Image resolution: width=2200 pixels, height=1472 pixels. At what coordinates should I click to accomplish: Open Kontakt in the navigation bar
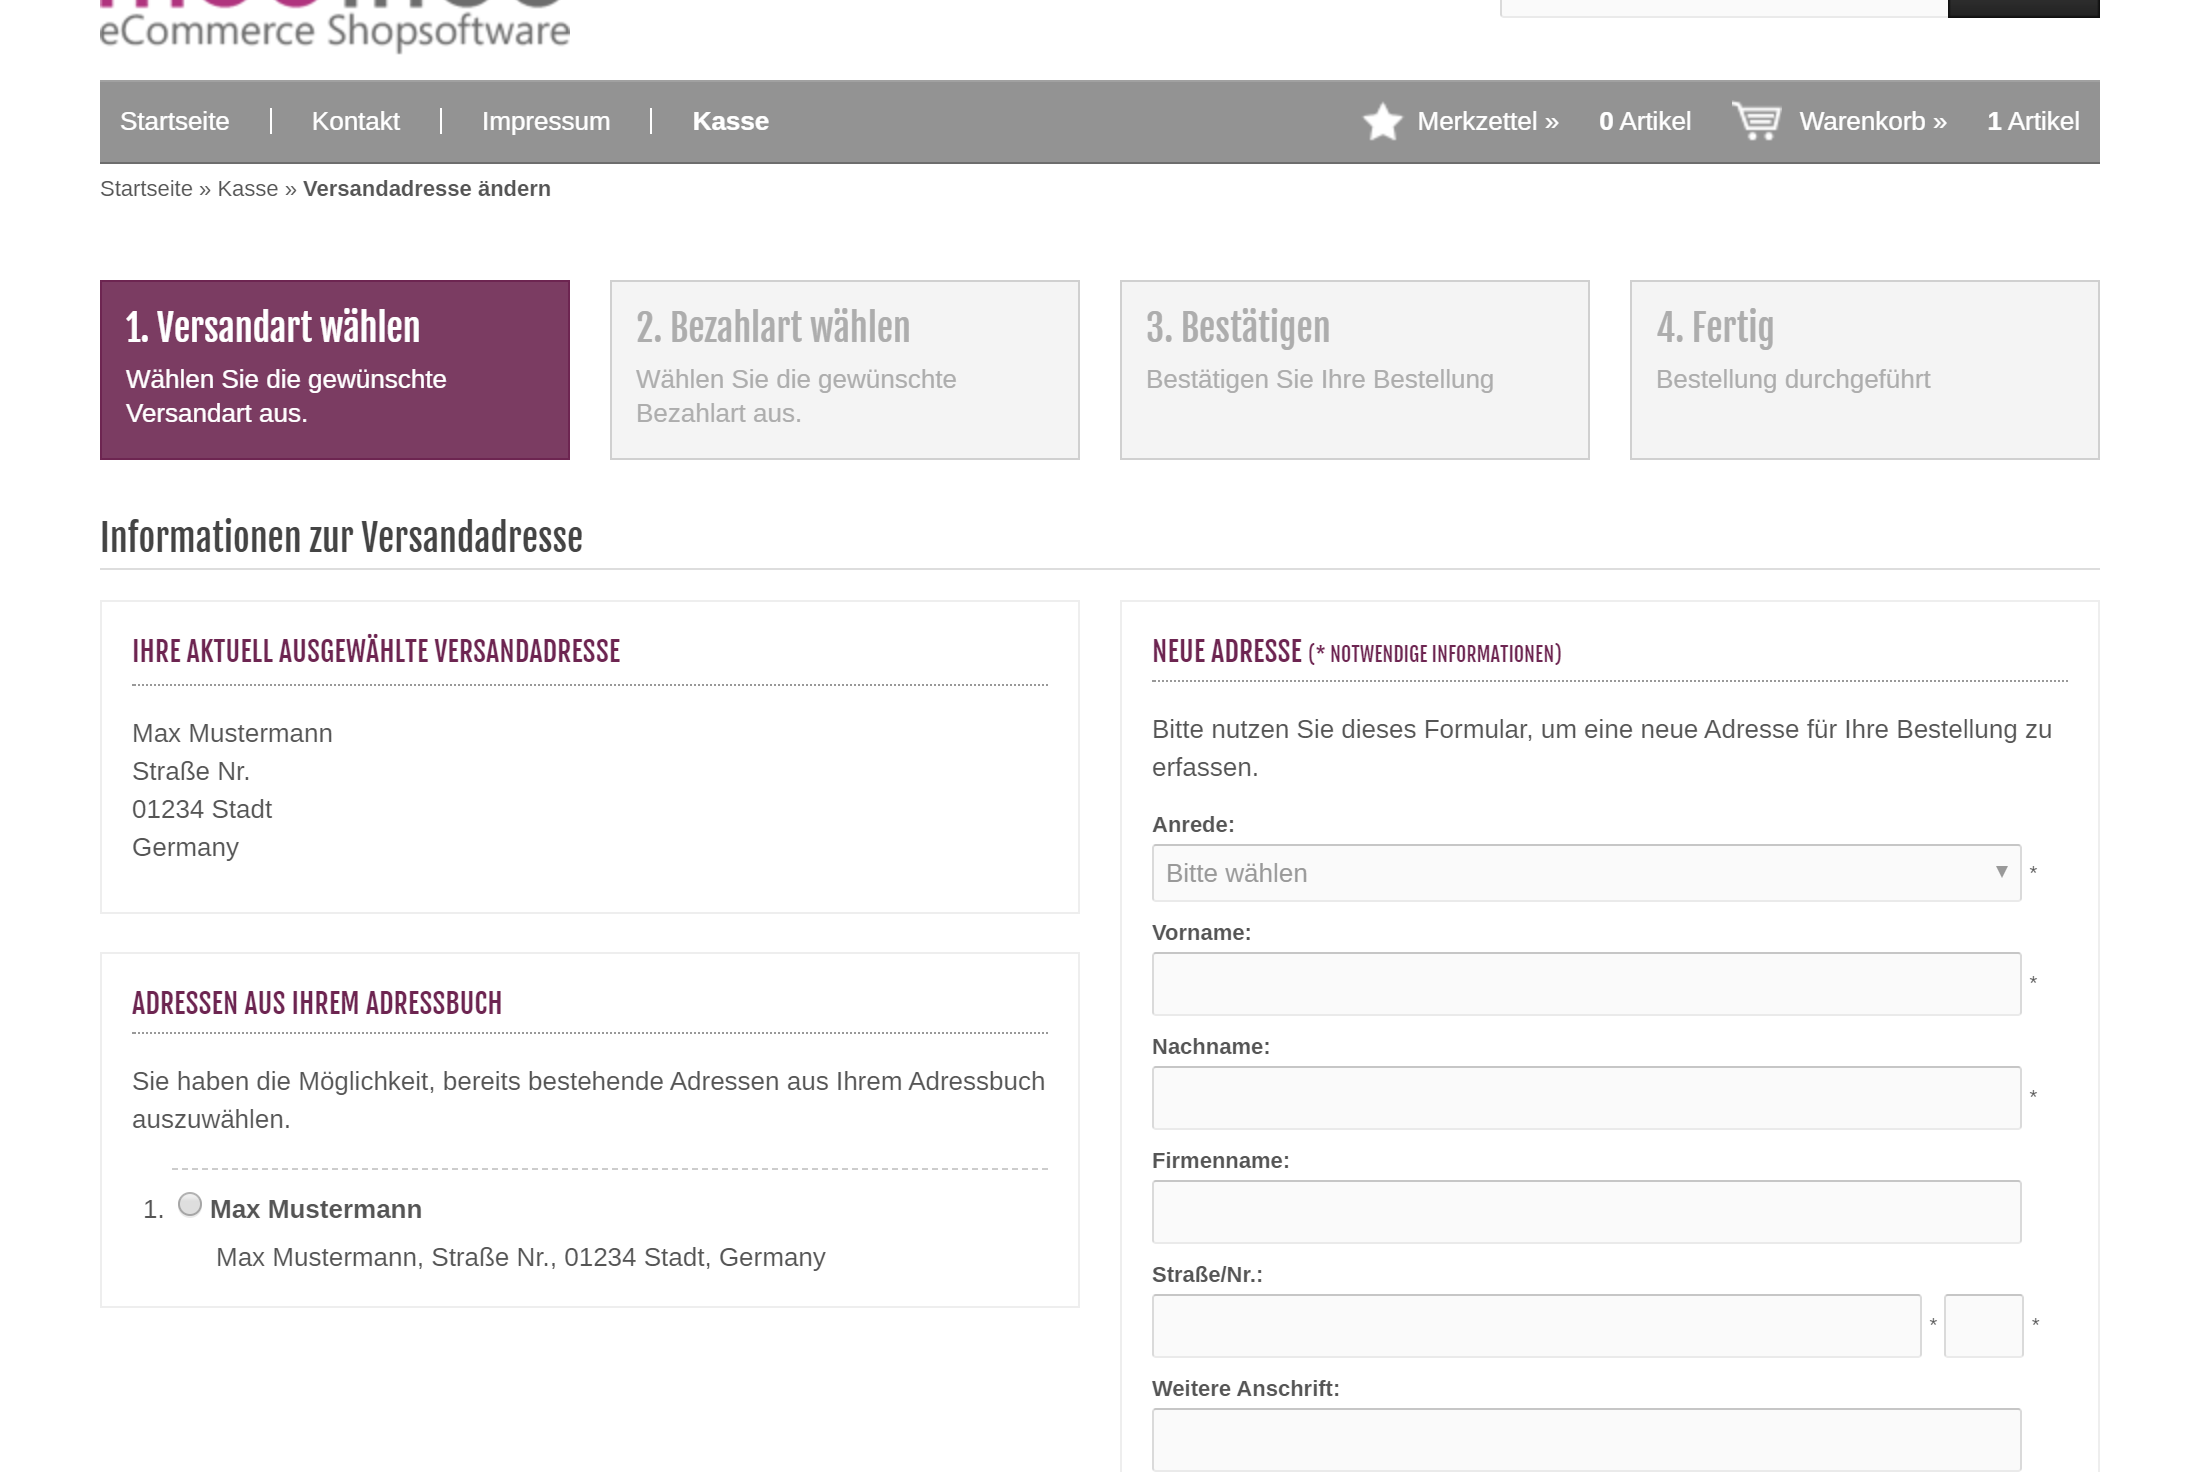point(355,122)
